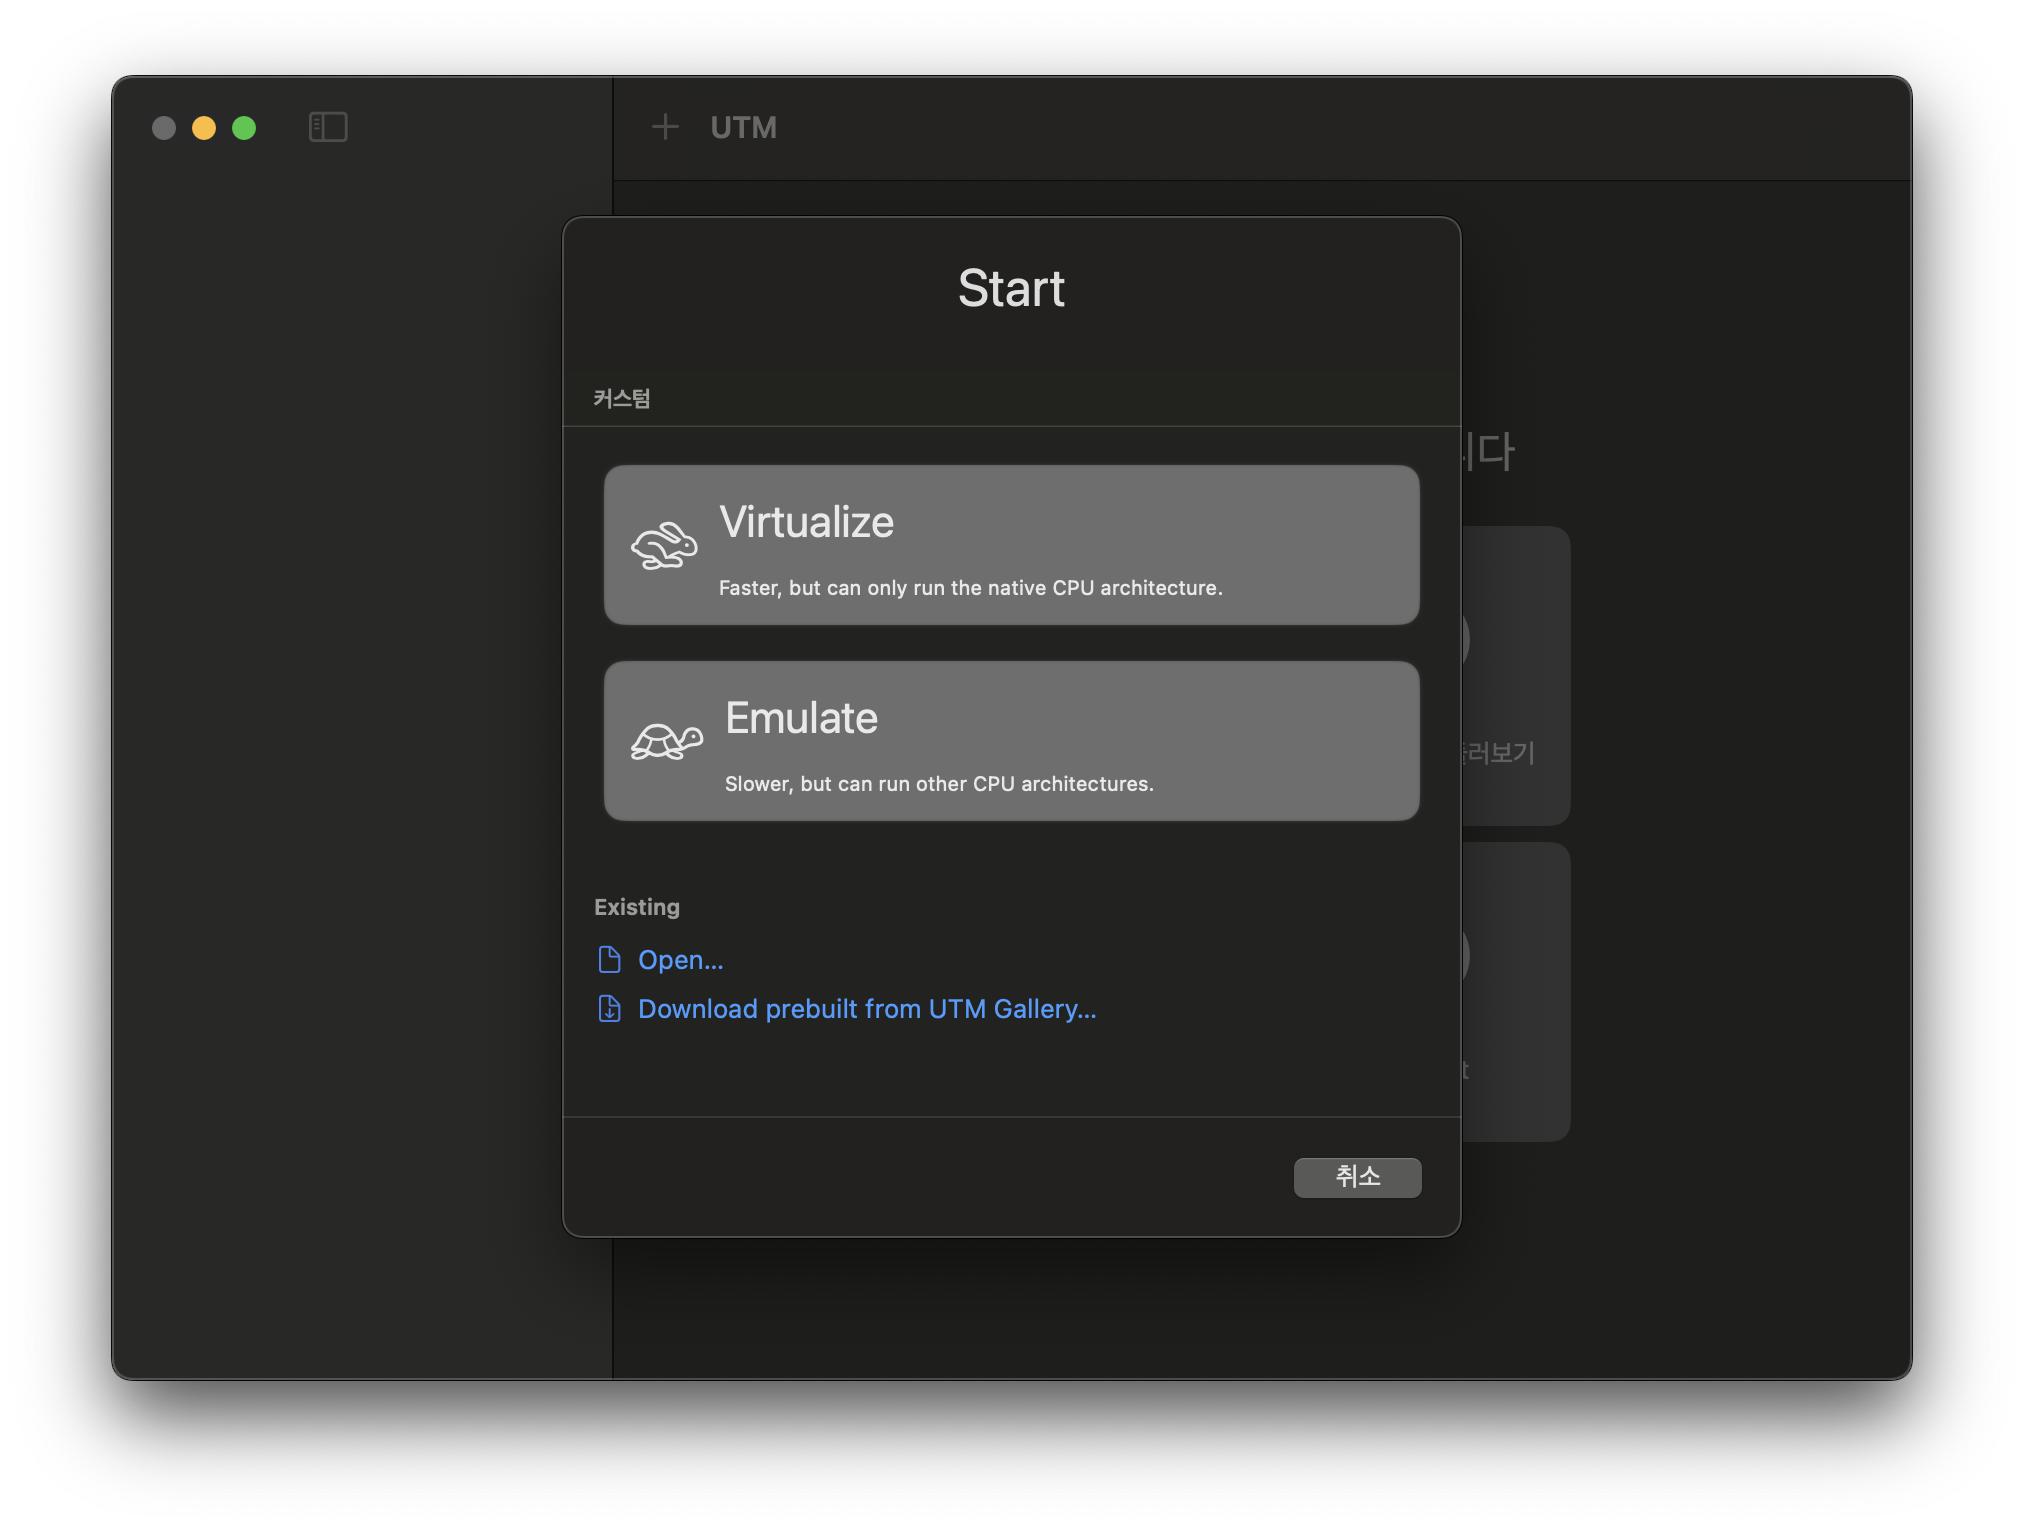2024x1528 pixels.
Task: Click the green zoom window button
Action: click(244, 128)
